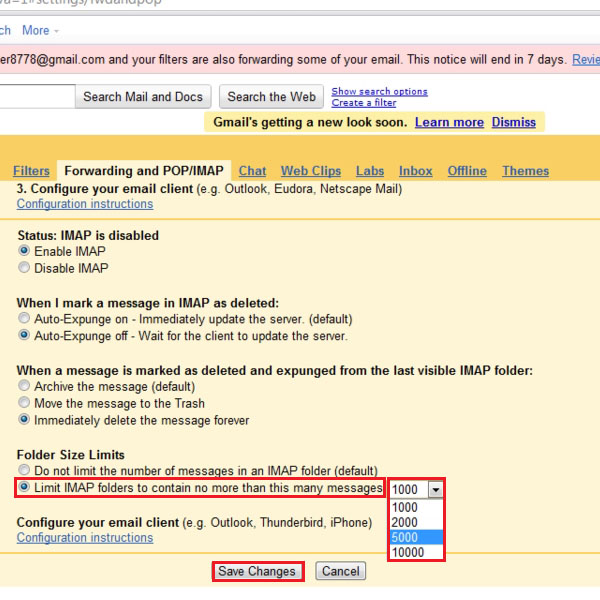
Task: Expand the More menu at top
Action: pos(40,30)
